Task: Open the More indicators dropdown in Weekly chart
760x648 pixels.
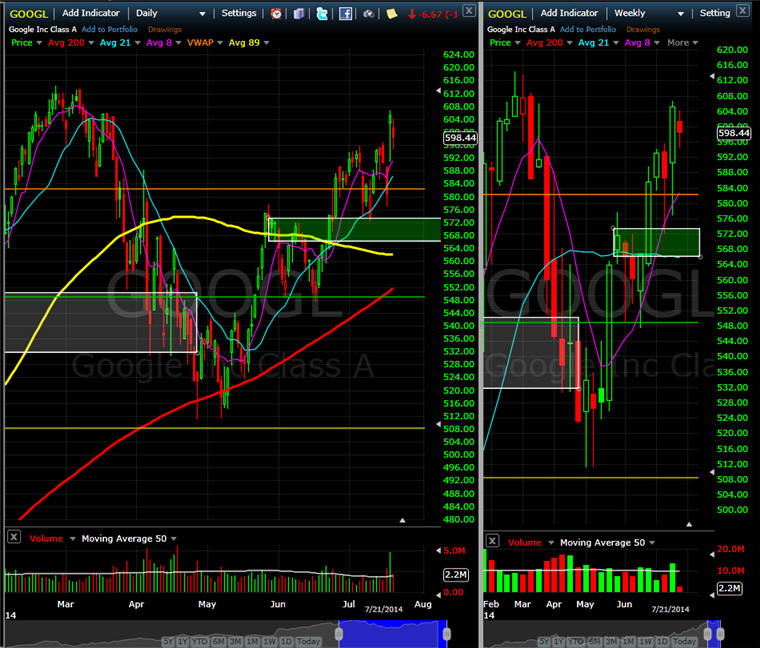Action: pos(682,43)
